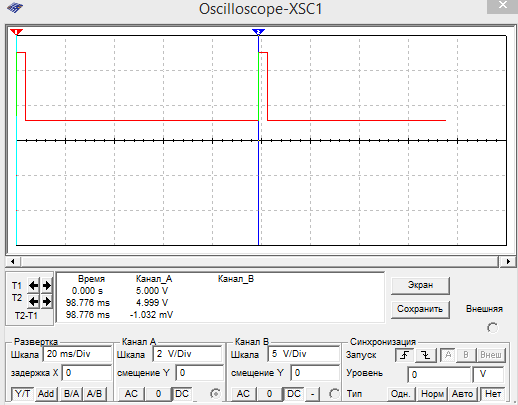
Task: Click the Время column header
Action: point(91,279)
